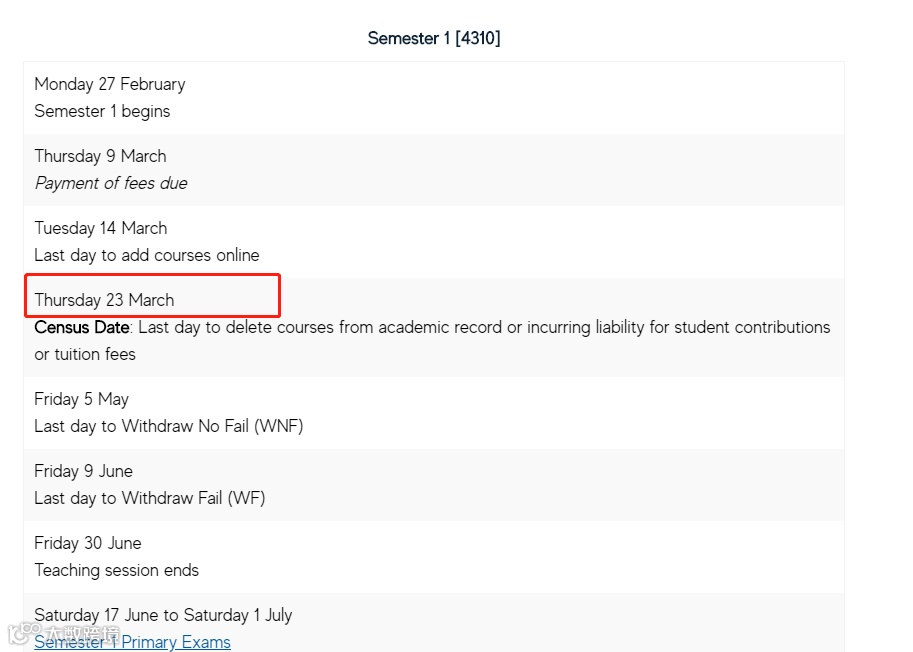Image resolution: width=913 pixels, height=652 pixels.
Task: Select the Friday 30 June date
Action: tap(88, 543)
